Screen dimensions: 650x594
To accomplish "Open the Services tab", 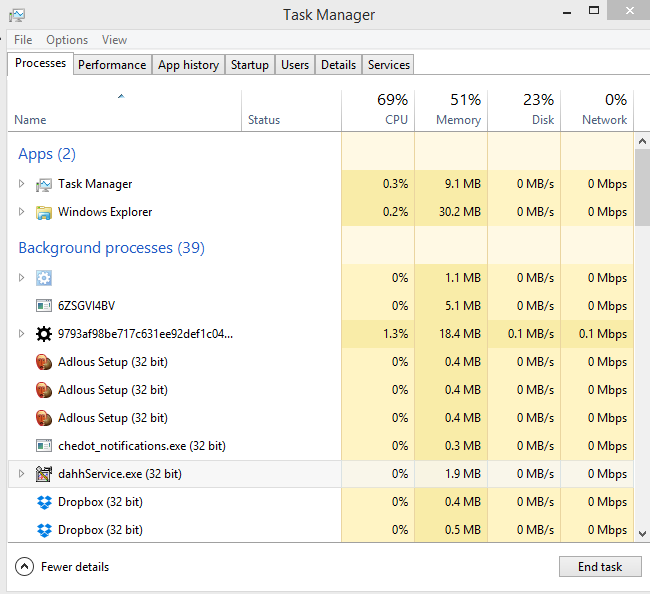I will tap(388, 64).
